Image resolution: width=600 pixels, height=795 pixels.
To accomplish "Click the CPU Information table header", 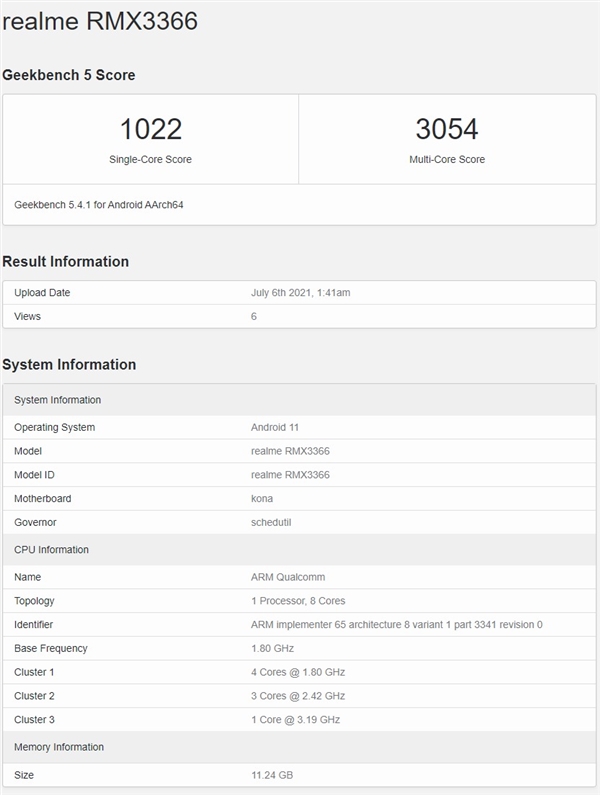I will coord(51,550).
